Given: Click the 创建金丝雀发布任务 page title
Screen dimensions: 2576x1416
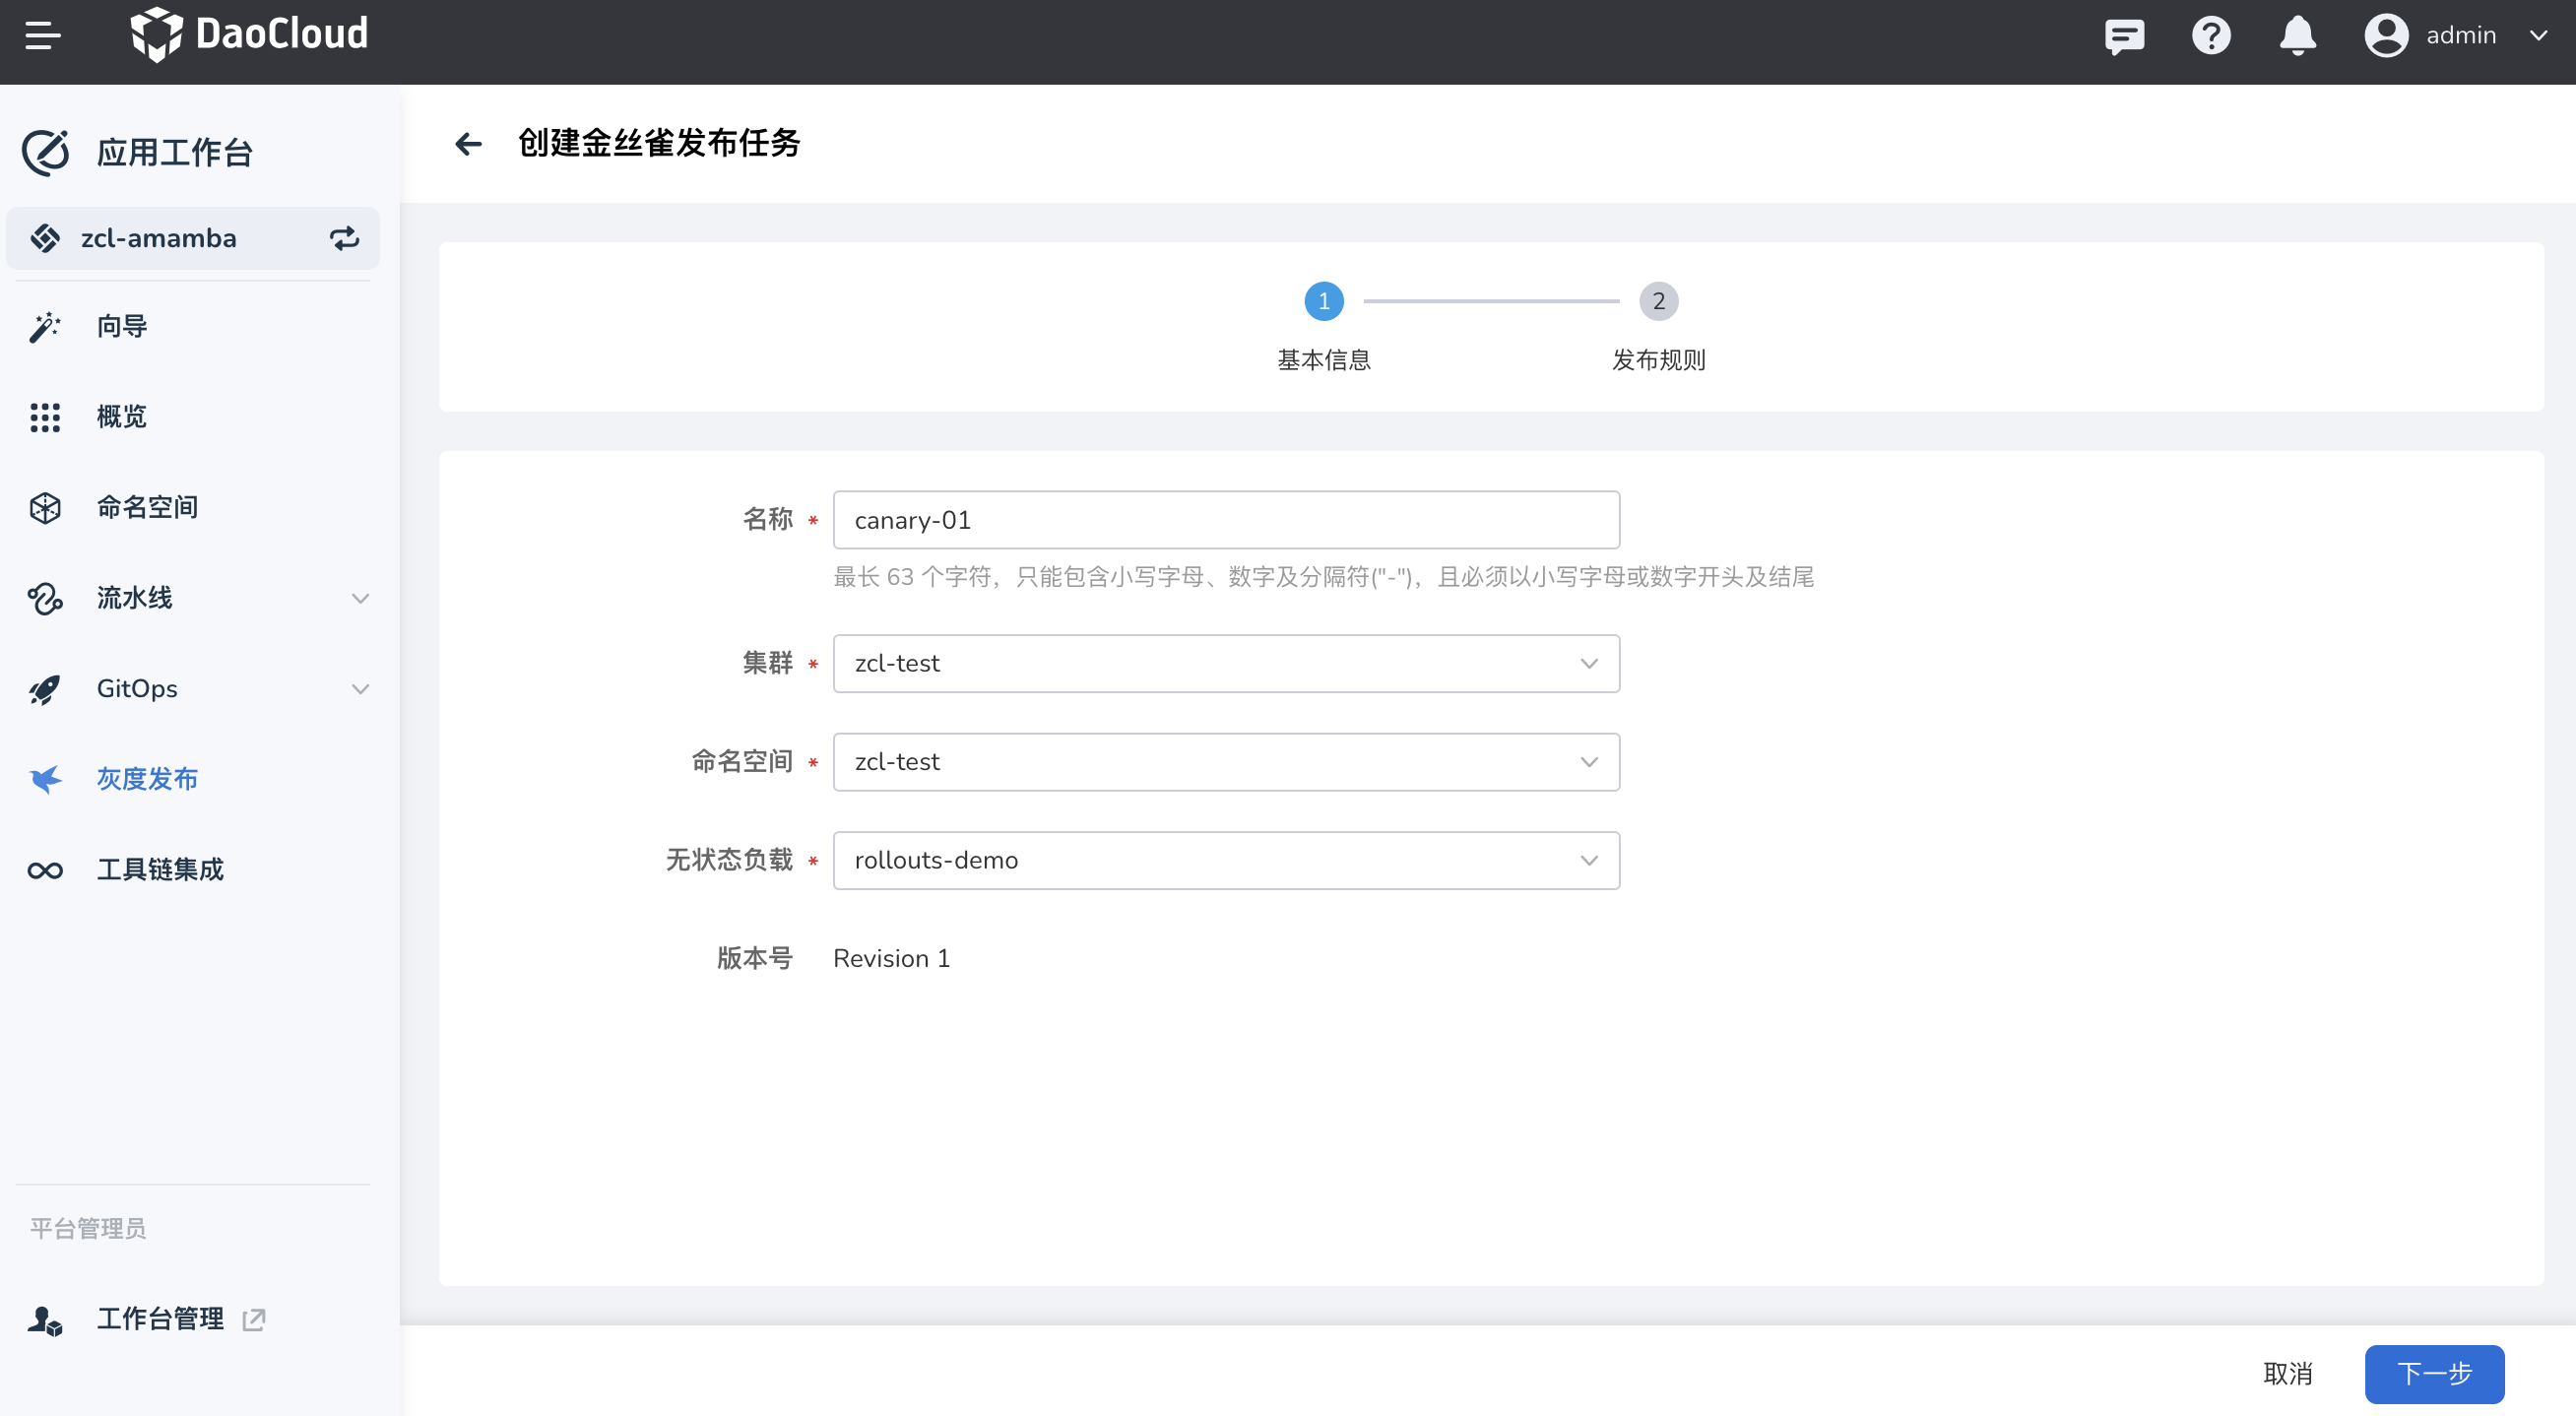Looking at the screenshot, I should pos(659,143).
